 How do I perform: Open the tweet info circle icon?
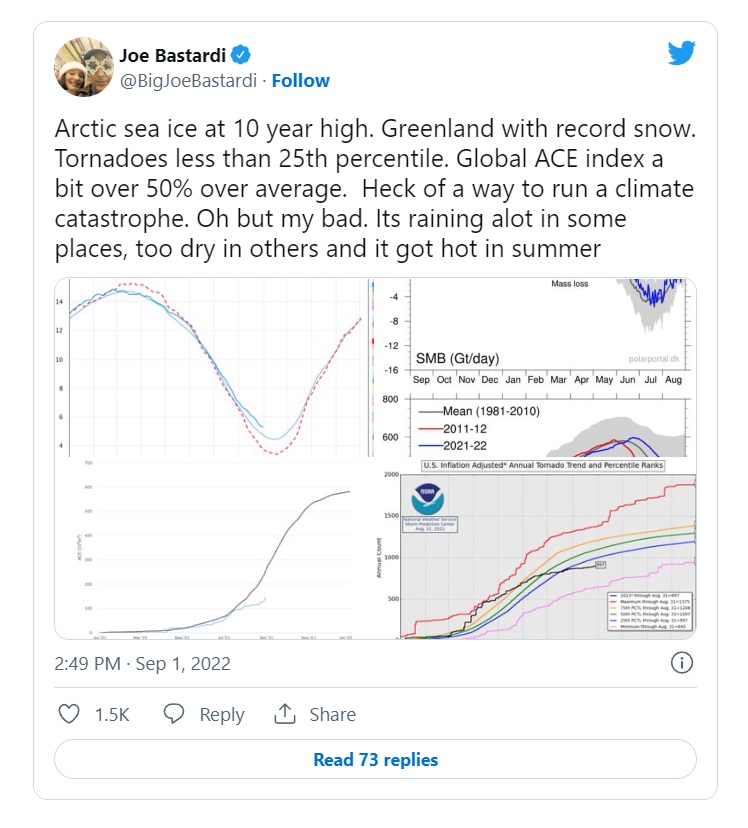click(681, 663)
